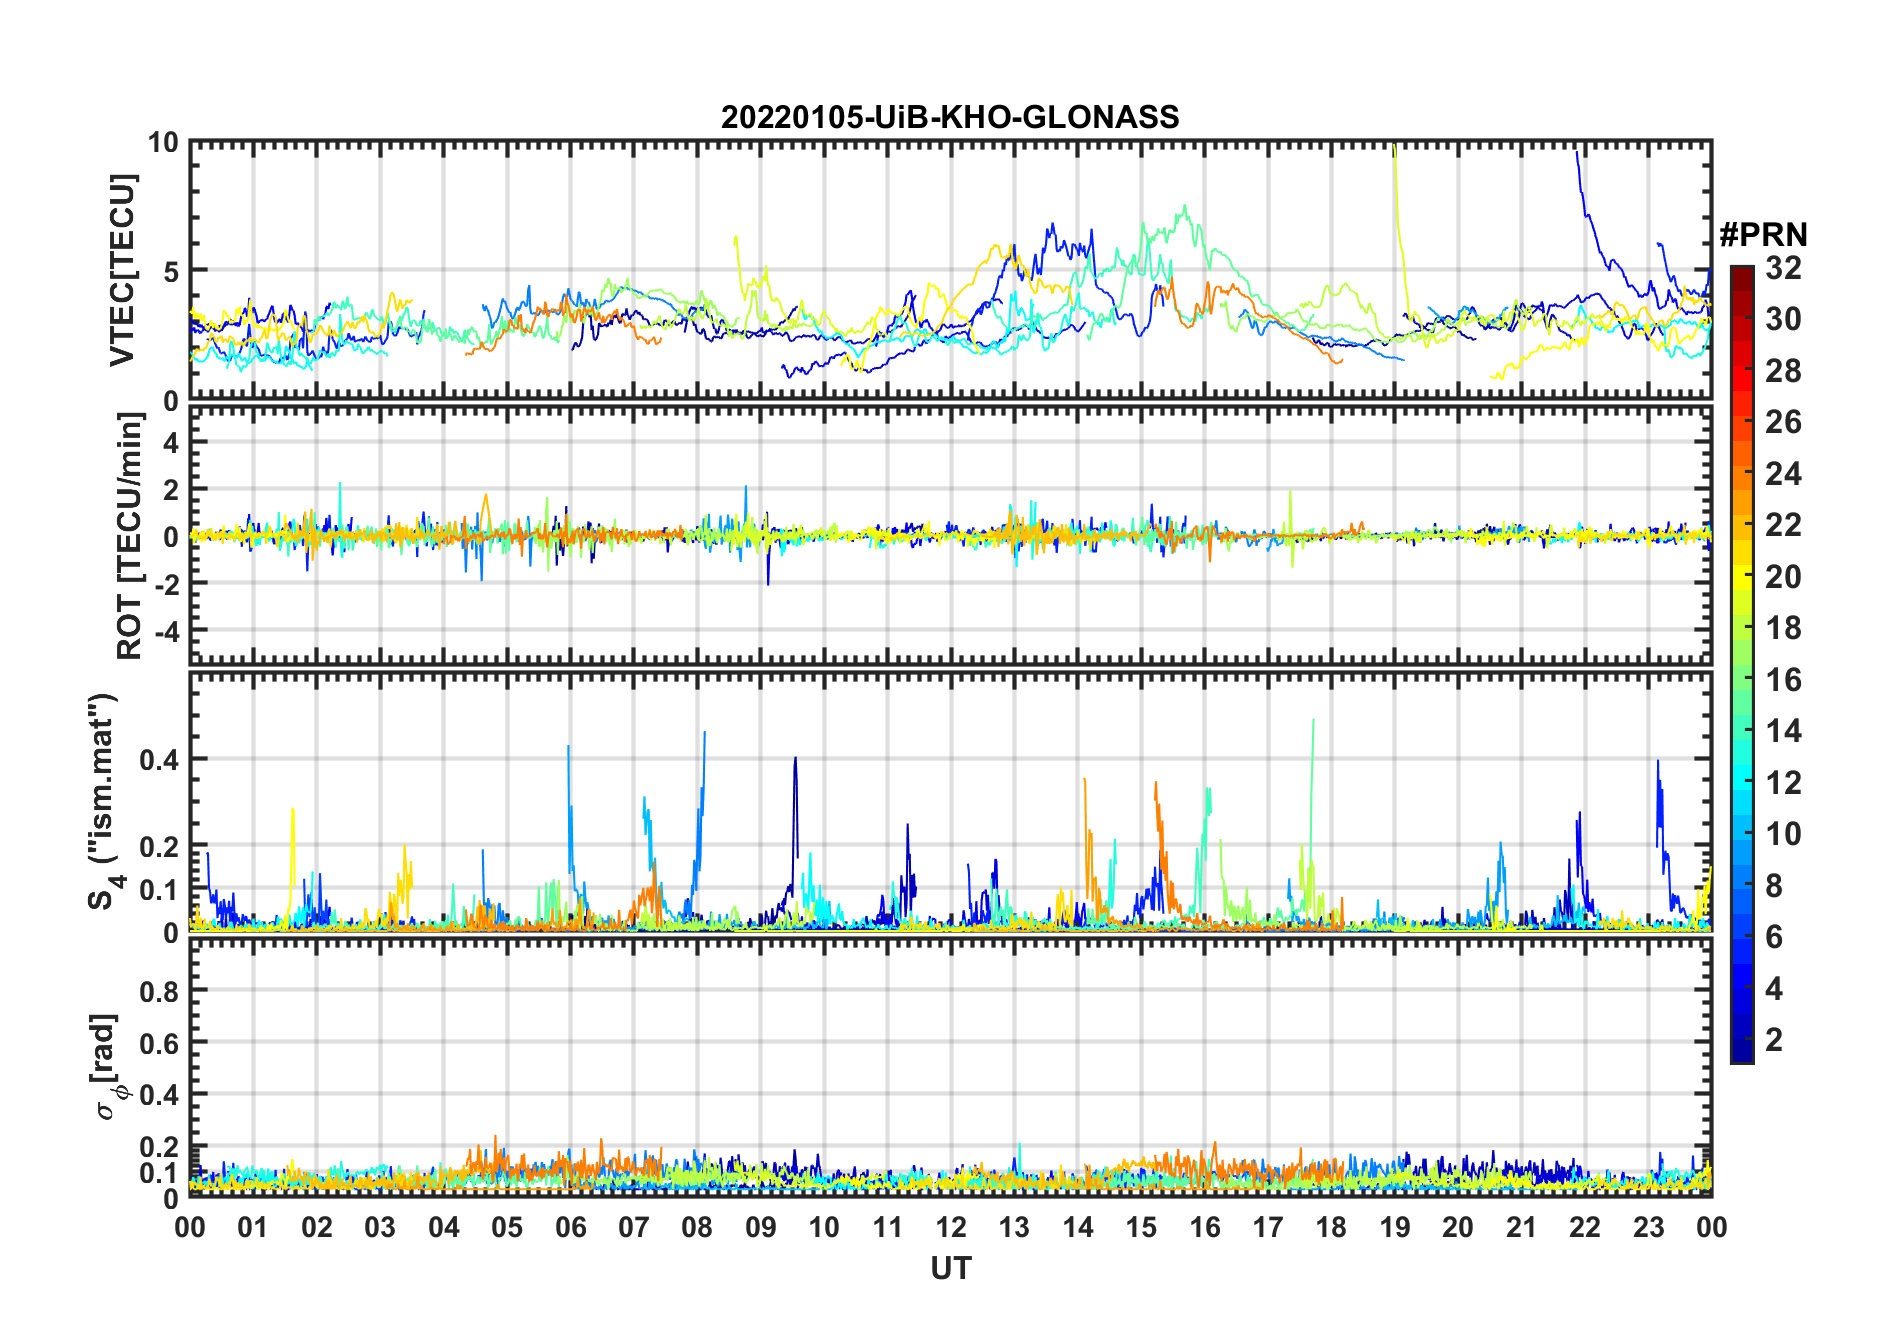Click the #PRN colorbar title
1902x1330 pixels.
1763,235
